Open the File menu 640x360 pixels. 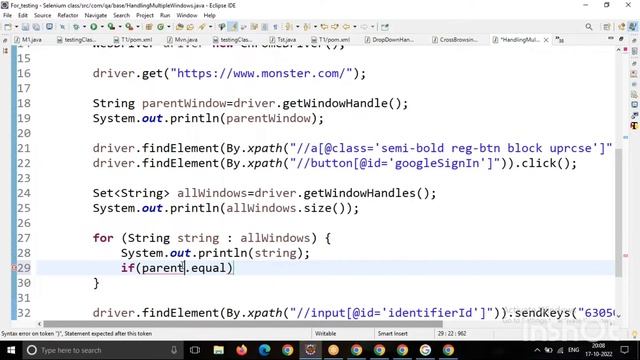[7, 15]
